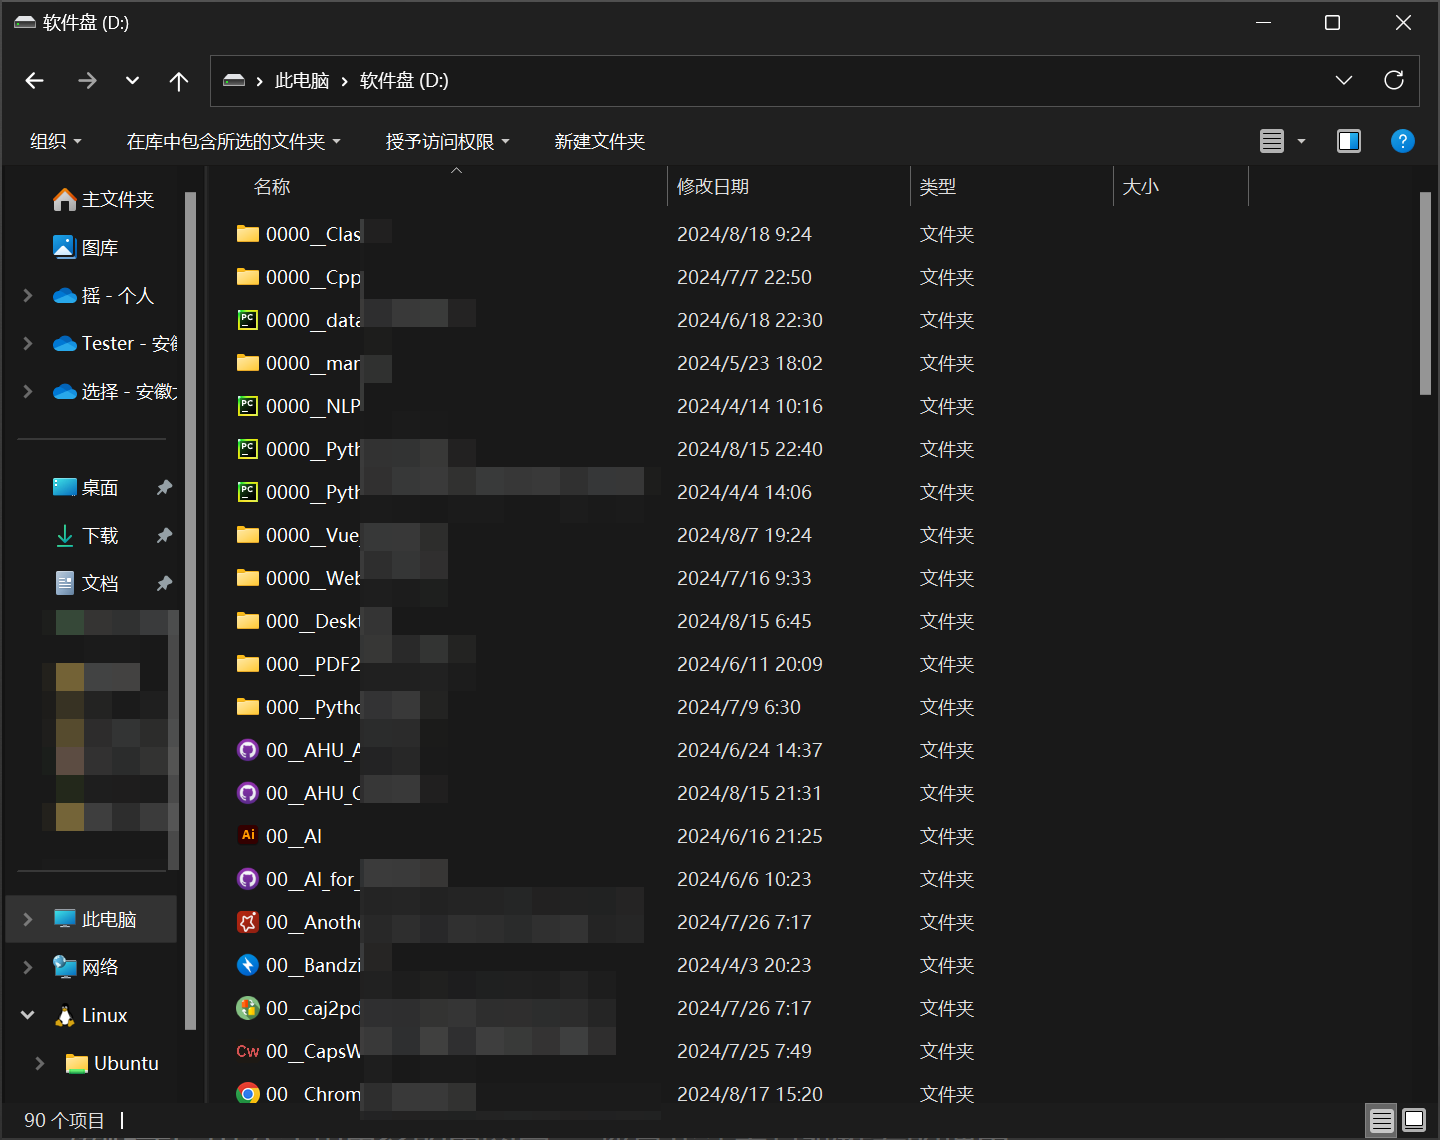
Task: Click the file list vertical scrollbar
Action: [x=1426, y=293]
